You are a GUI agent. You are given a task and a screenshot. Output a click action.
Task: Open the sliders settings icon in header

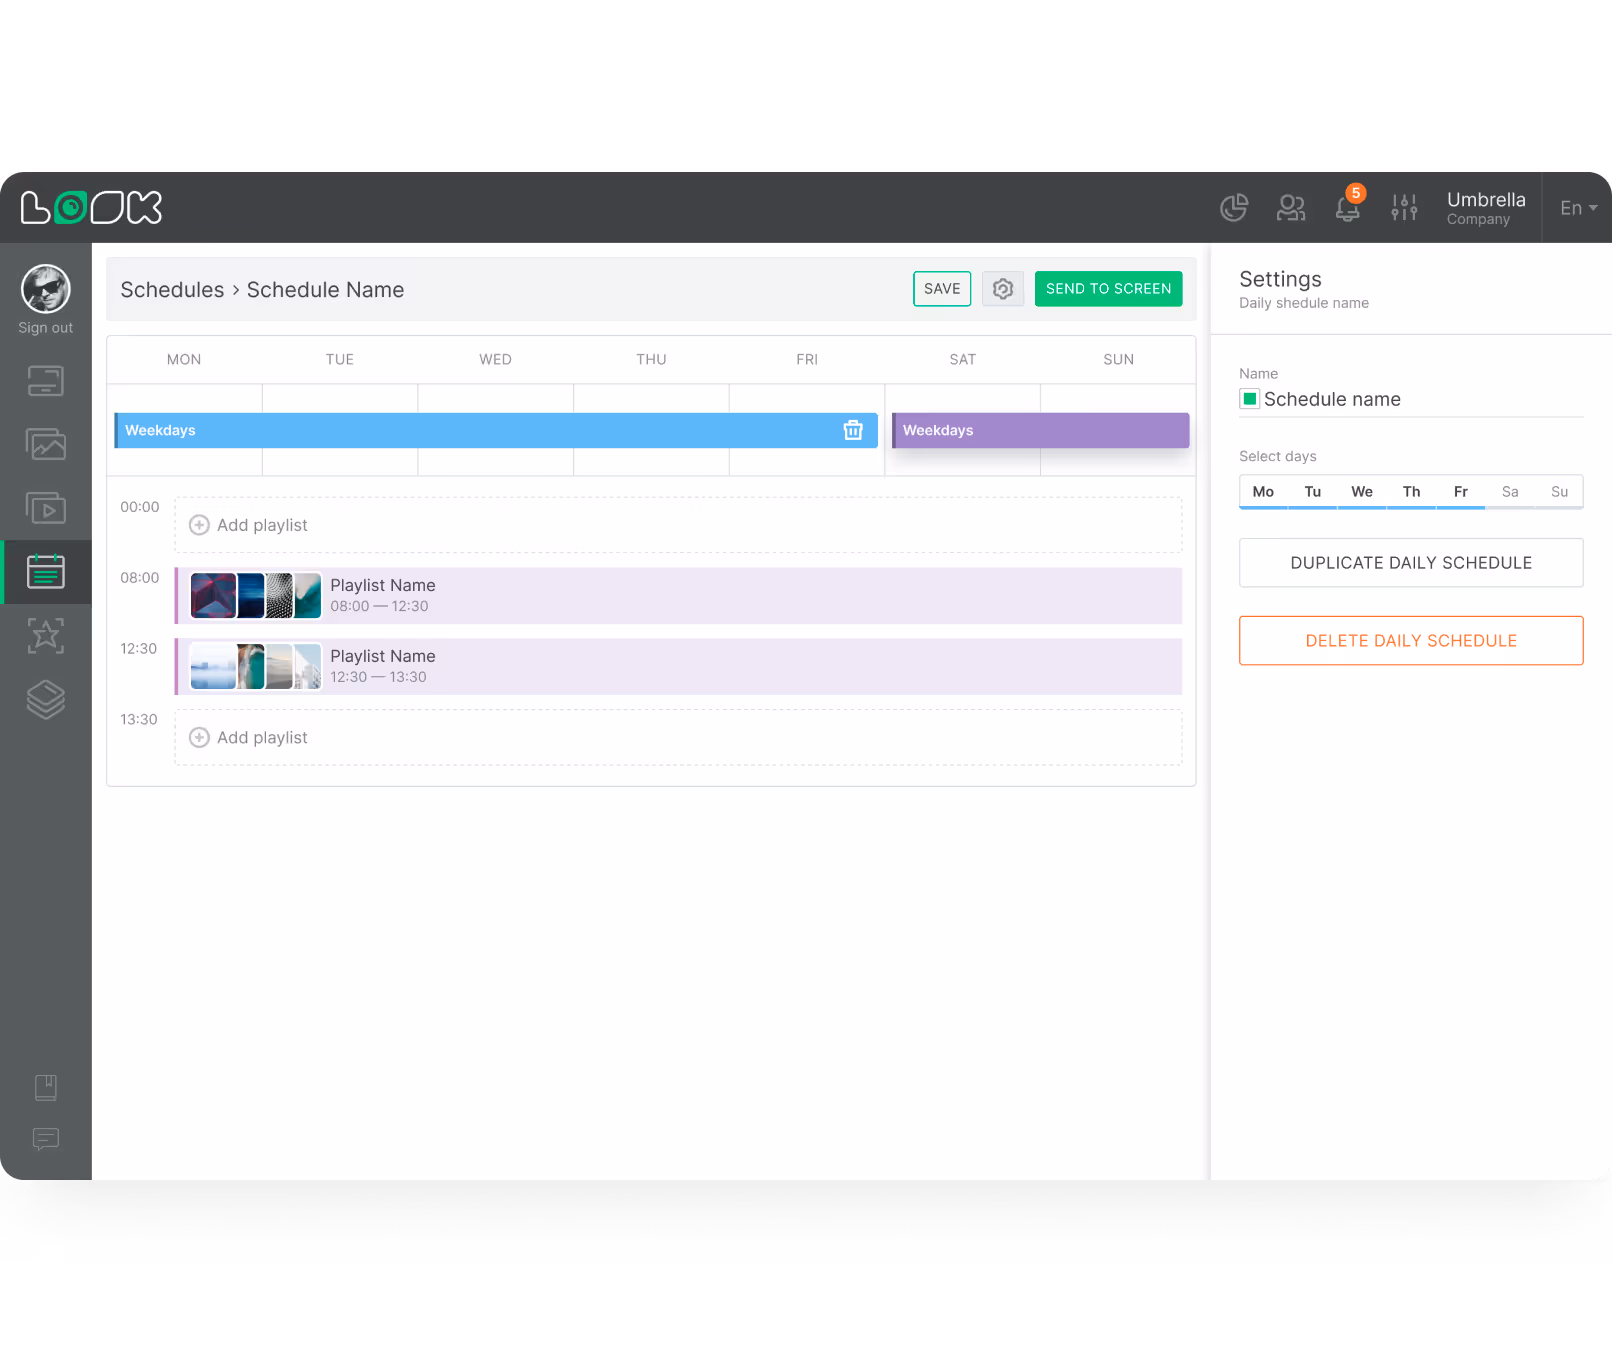click(1404, 208)
